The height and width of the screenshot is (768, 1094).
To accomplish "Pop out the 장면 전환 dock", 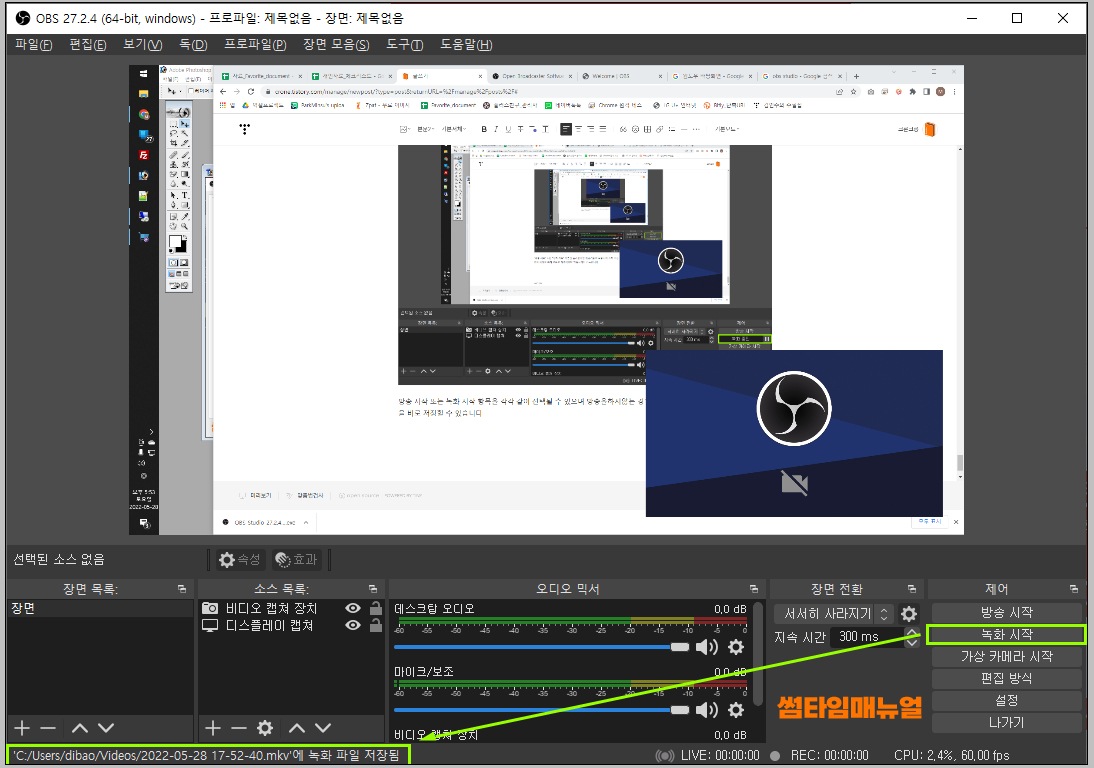I will click(x=911, y=589).
